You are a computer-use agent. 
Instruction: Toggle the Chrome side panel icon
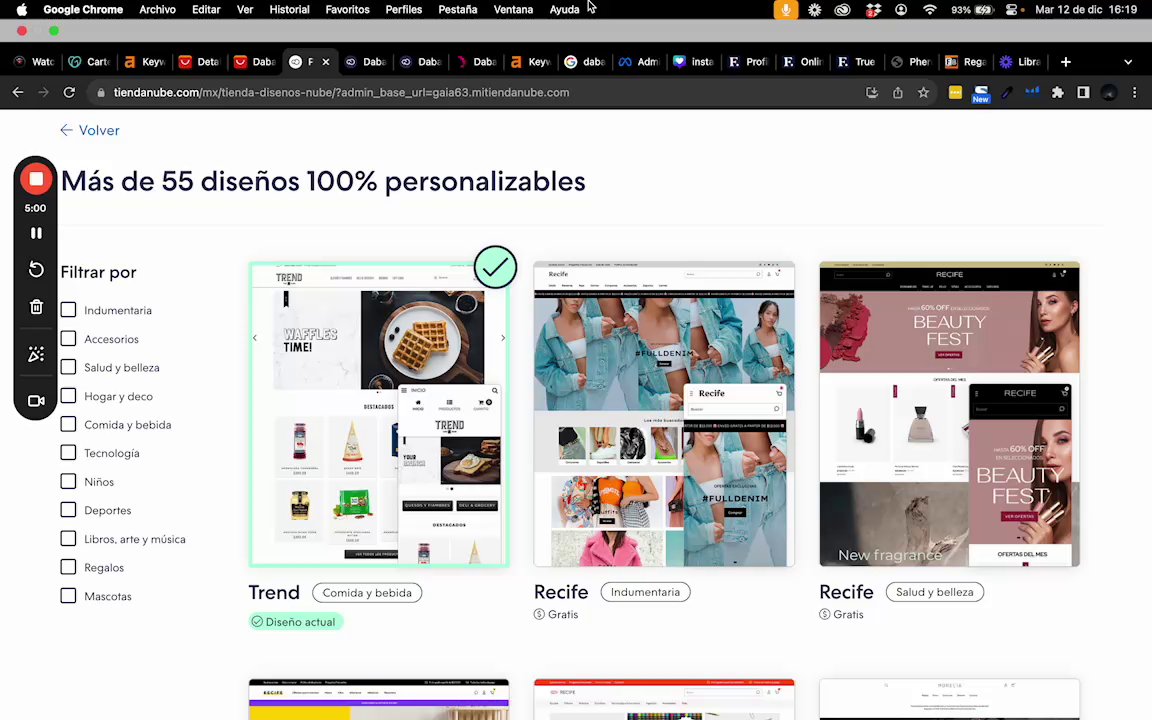click(1084, 93)
